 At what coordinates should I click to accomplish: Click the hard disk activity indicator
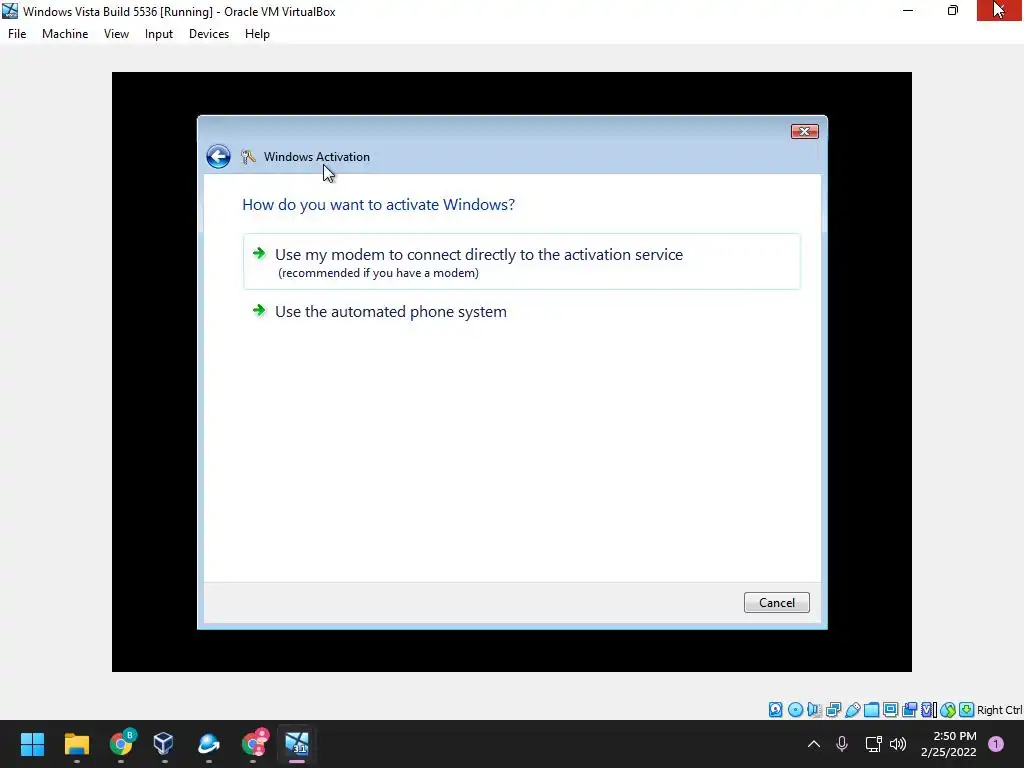click(775, 710)
